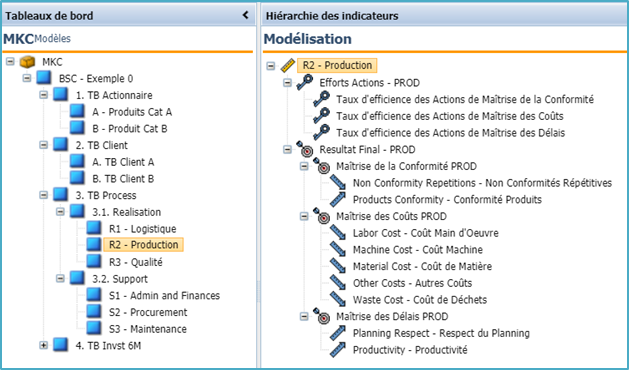
Task: Select Other Costs - Autres Coûts indicator
Action: pos(412,283)
